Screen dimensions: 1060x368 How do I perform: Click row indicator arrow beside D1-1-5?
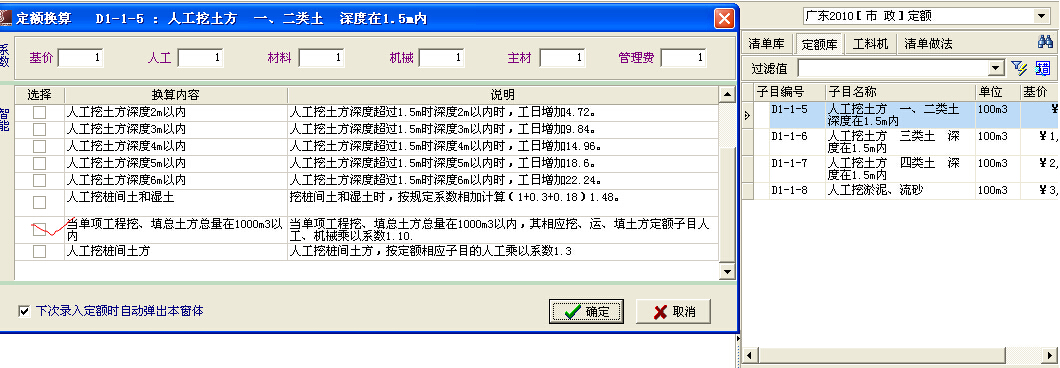click(748, 116)
